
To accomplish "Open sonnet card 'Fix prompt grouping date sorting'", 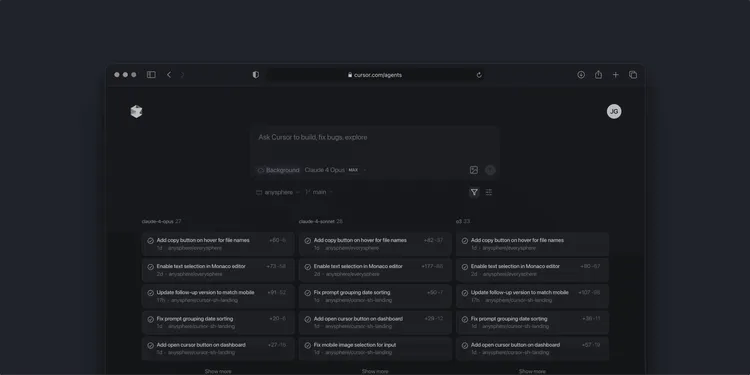I will click(x=375, y=296).
